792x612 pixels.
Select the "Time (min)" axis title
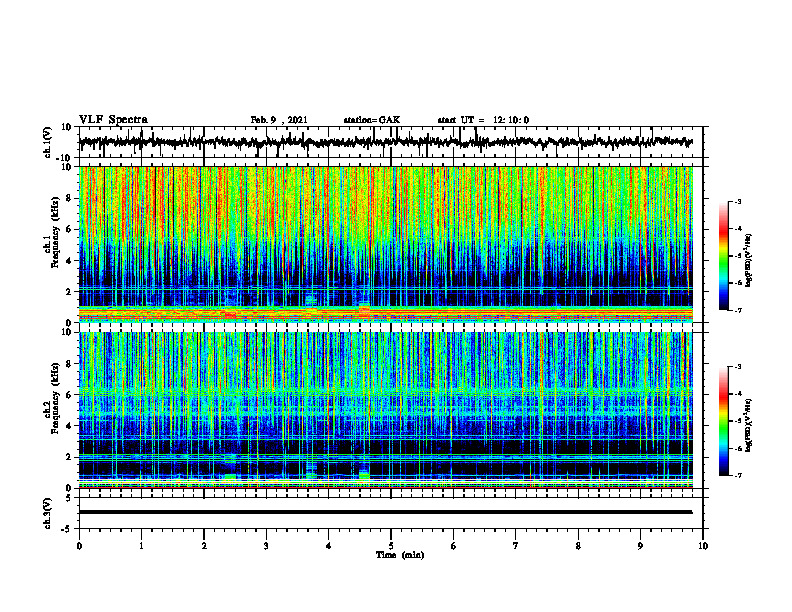click(400, 555)
